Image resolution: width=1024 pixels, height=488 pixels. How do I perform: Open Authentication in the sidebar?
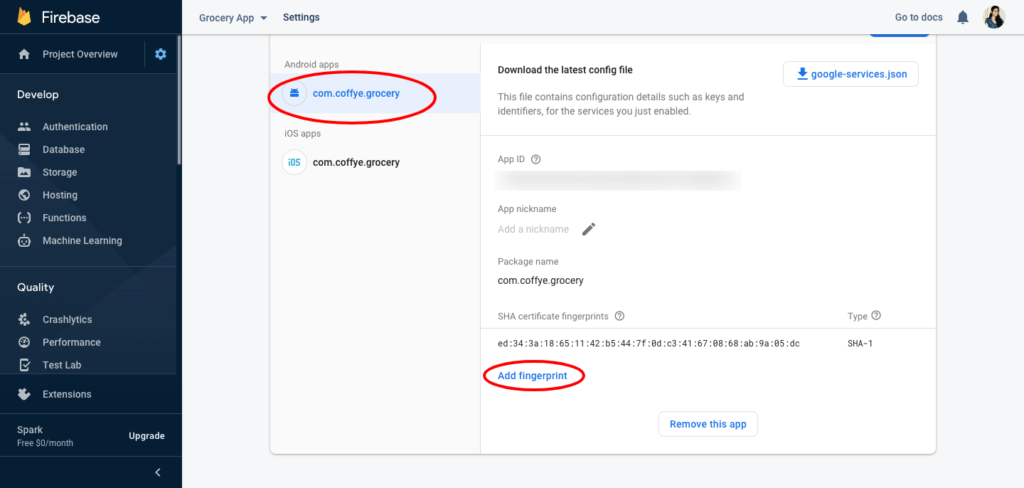tap(75, 127)
